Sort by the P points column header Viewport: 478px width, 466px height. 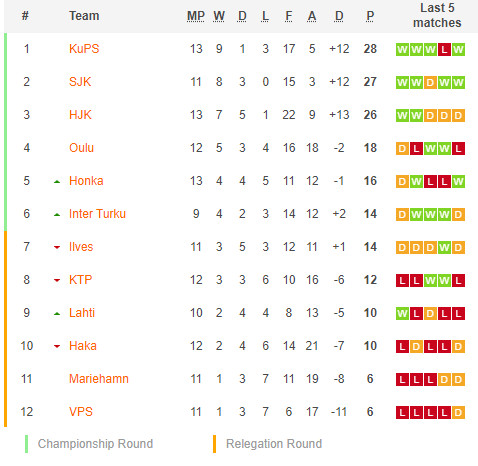click(x=370, y=16)
